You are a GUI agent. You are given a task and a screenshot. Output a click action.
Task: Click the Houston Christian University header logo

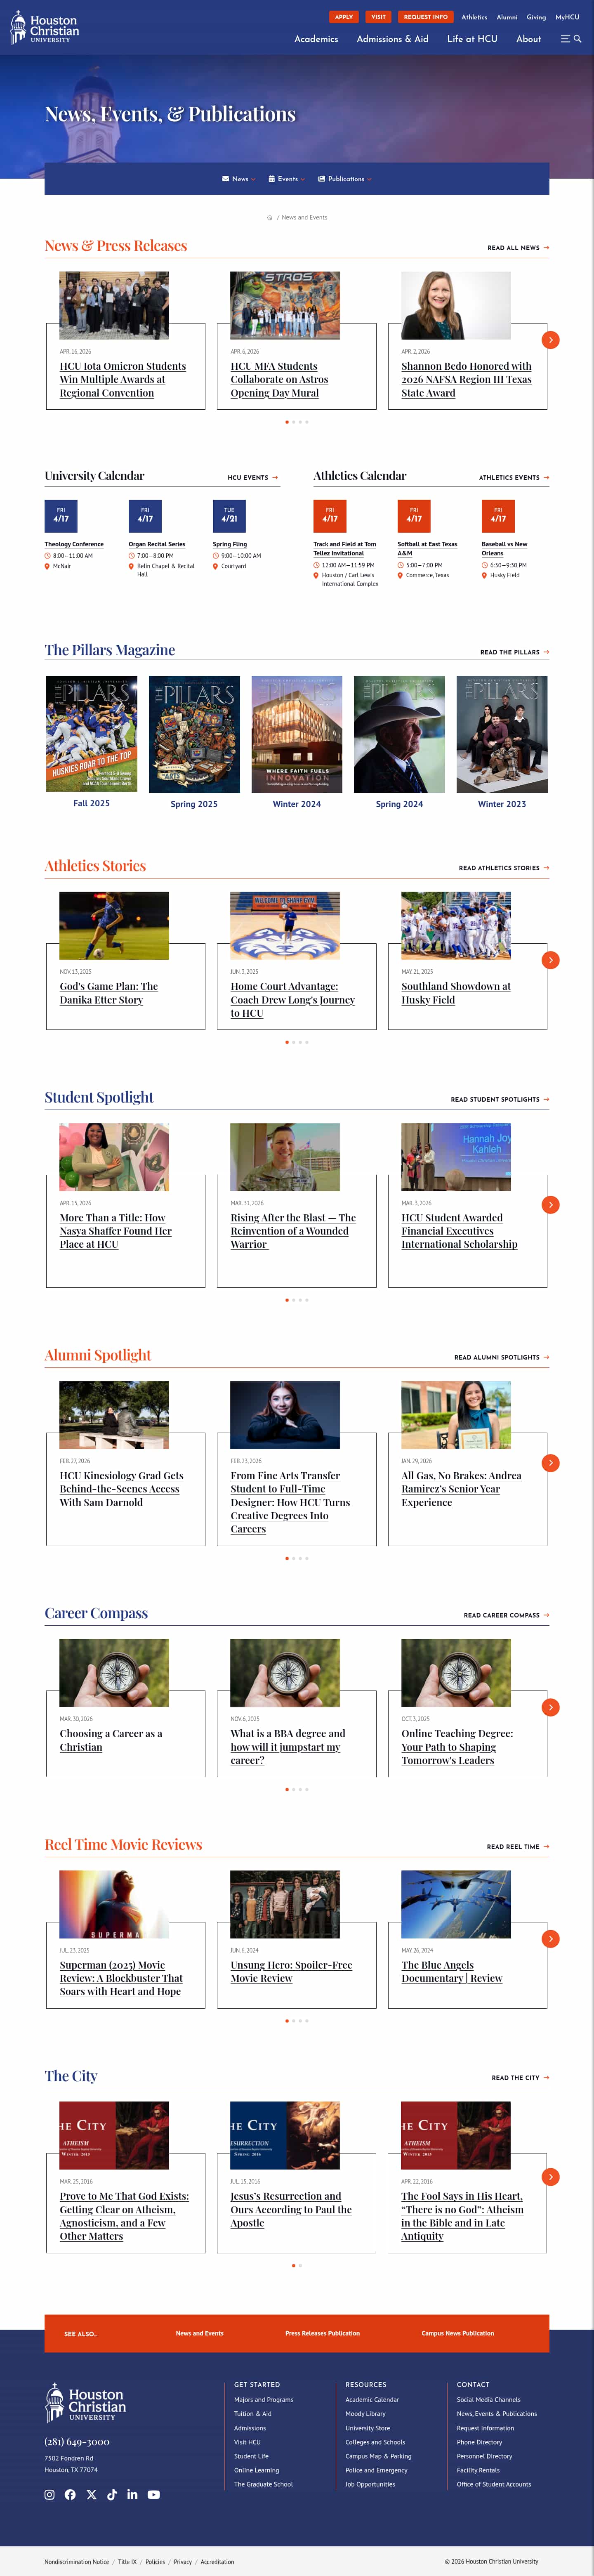(x=45, y=28)
